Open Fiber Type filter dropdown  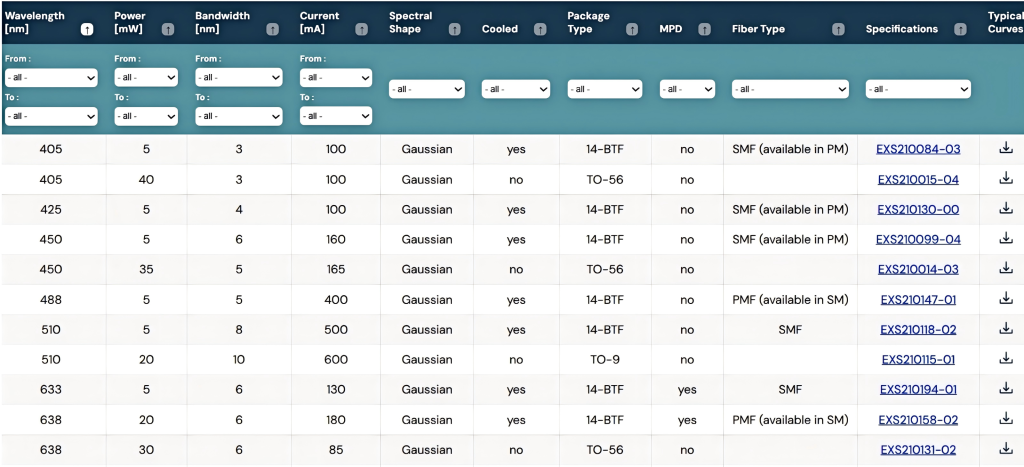[x=790, y=89]
